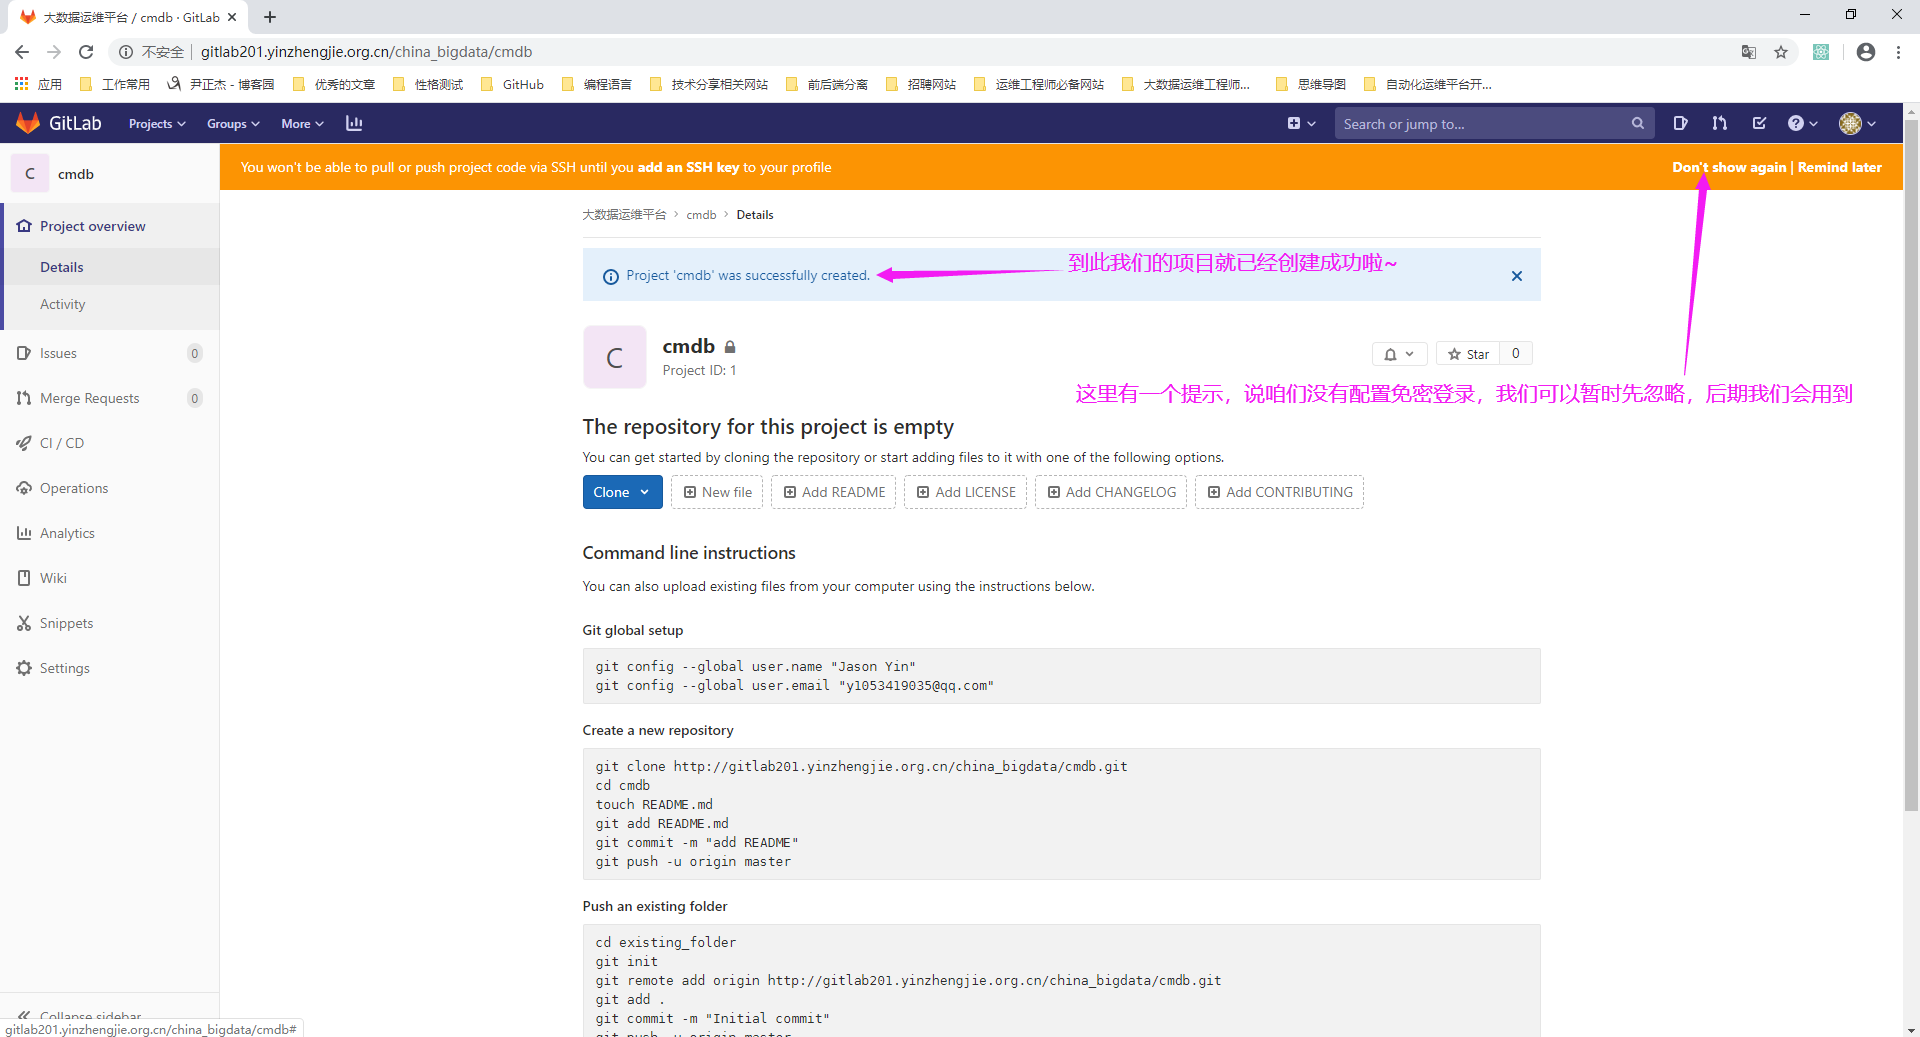Close the cmdb GitLab tab
The width and height of the screenshot is (1920, 1037).
pyautogui.click(x=232, y=17)
